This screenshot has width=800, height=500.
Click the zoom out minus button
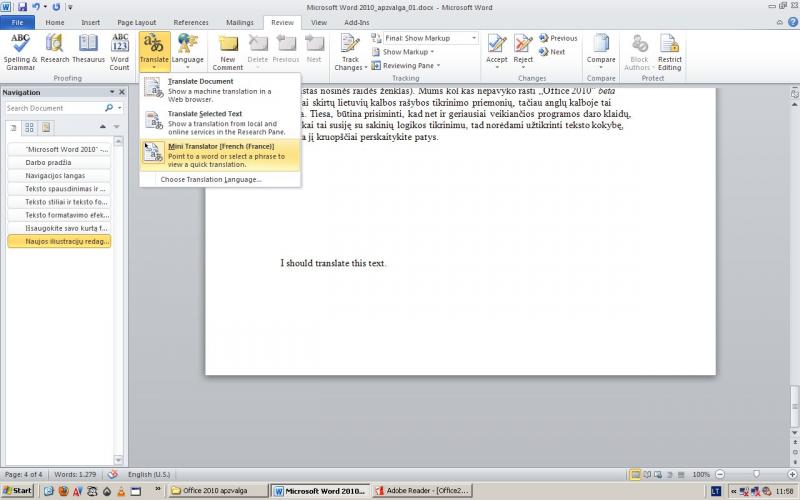click(x=720, y=474)
